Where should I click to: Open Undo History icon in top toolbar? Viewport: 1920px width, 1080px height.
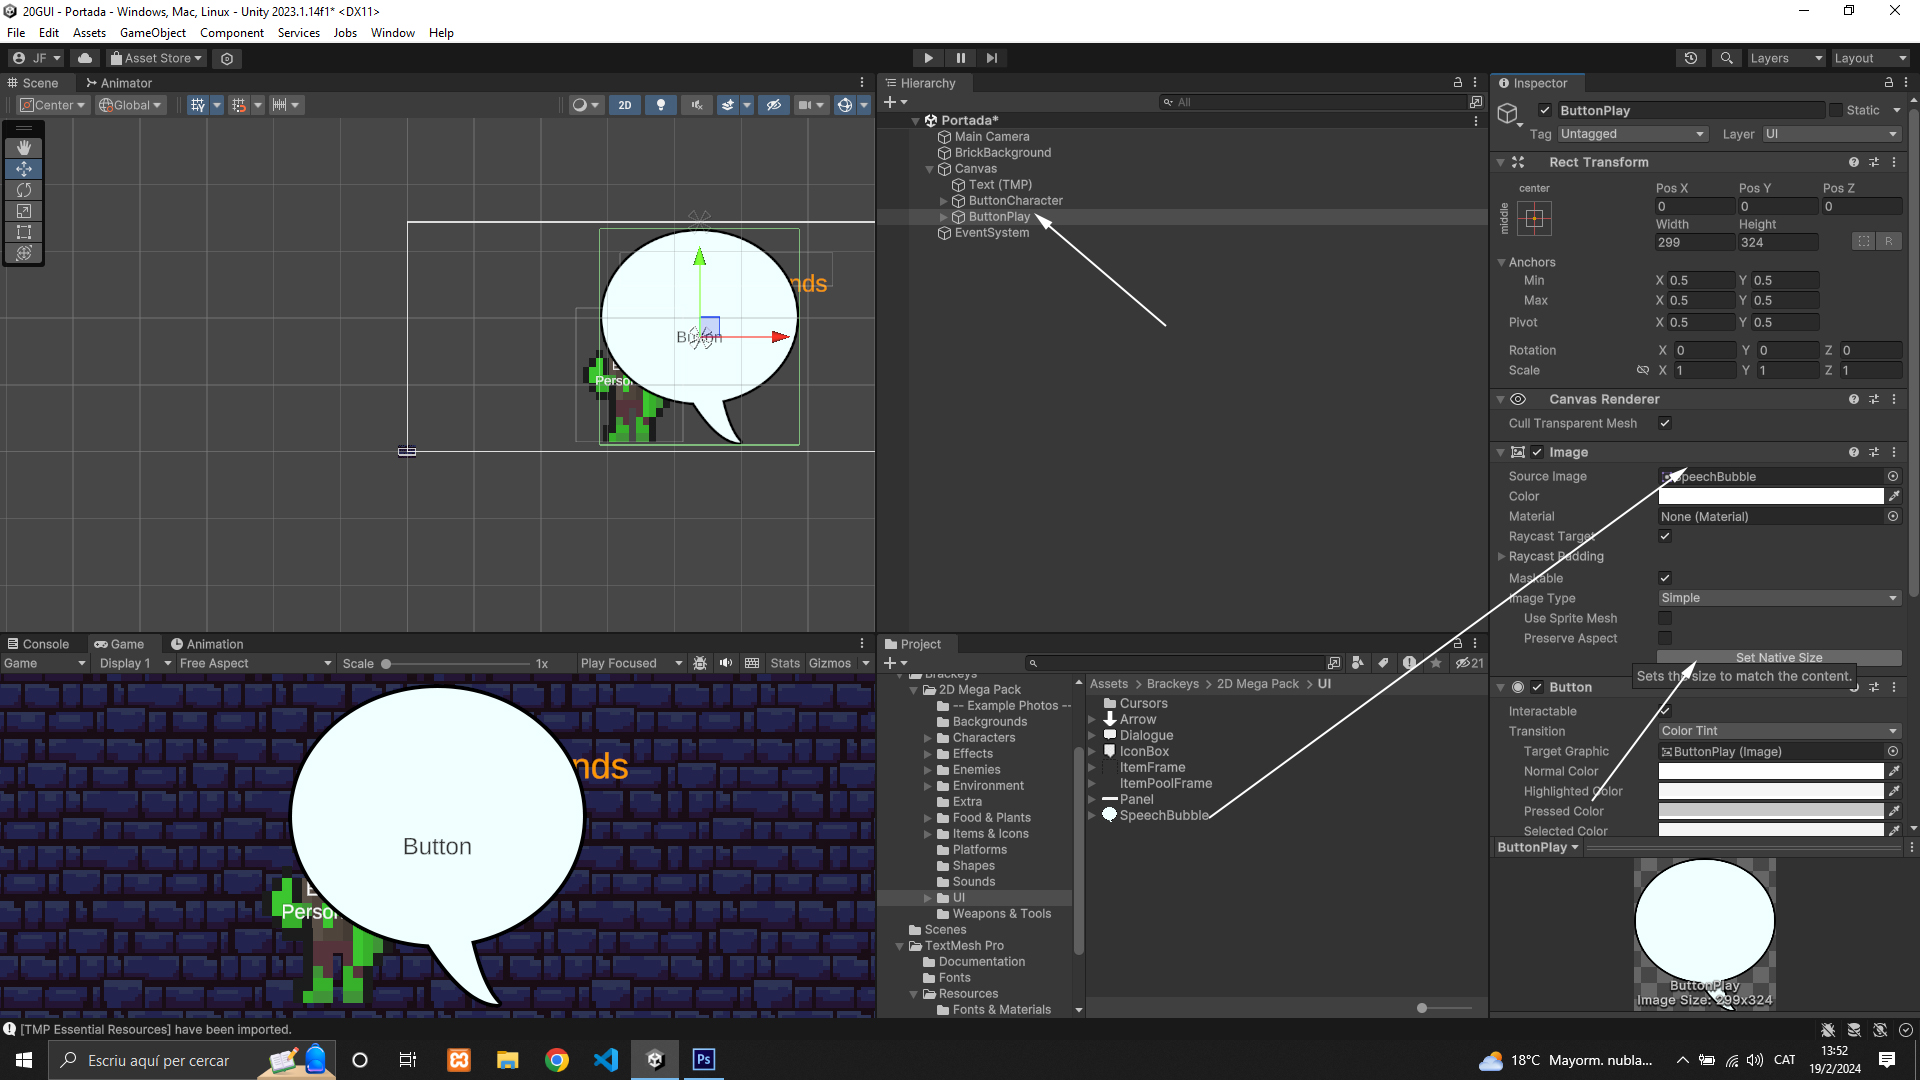point(1691,58)
